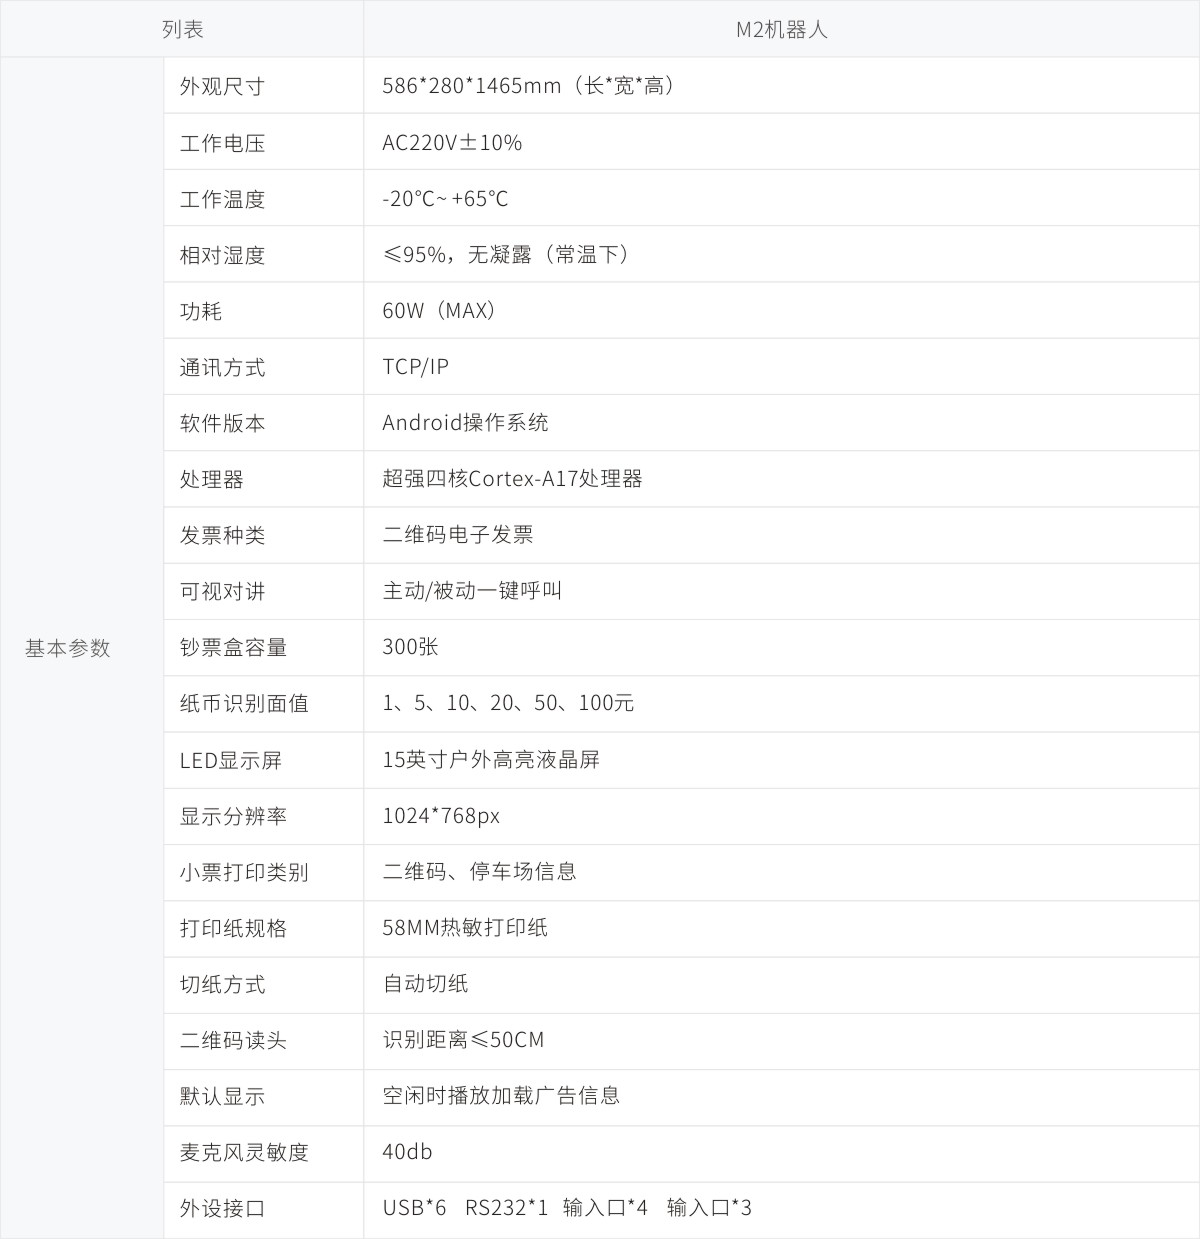Select the AC220V±10% voltage value
The width and height of the screenshot is (1200, 1239).
point(452,143)
